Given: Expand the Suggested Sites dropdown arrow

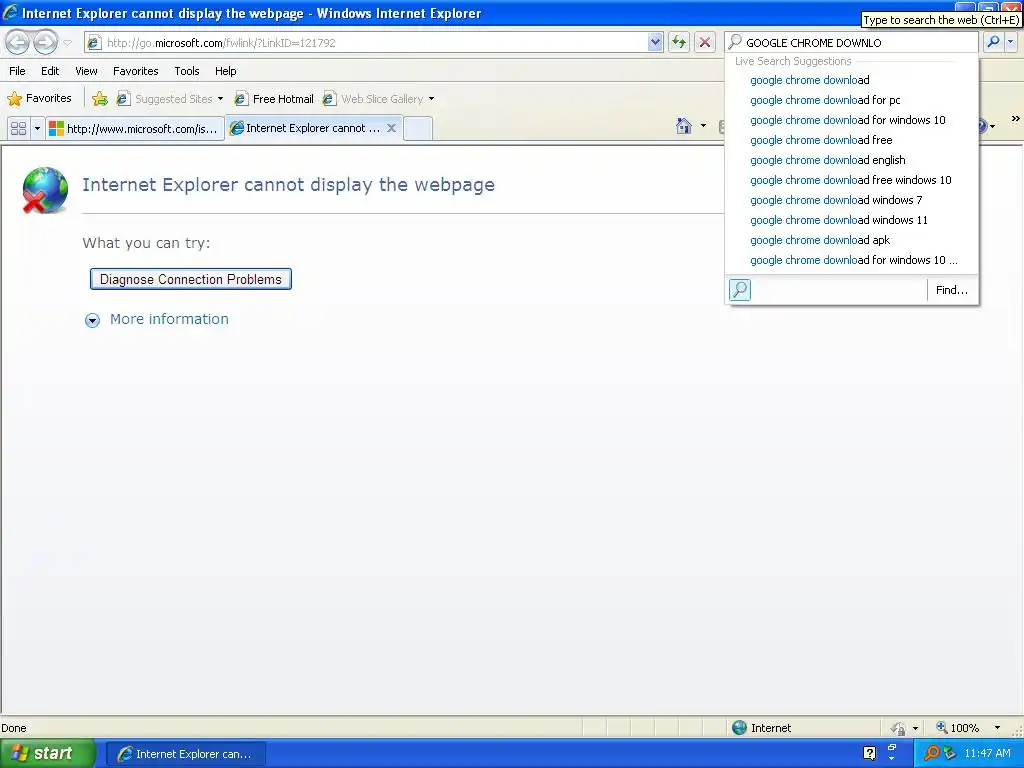Looking at the screenshot, I should click(x=220, y=99).
